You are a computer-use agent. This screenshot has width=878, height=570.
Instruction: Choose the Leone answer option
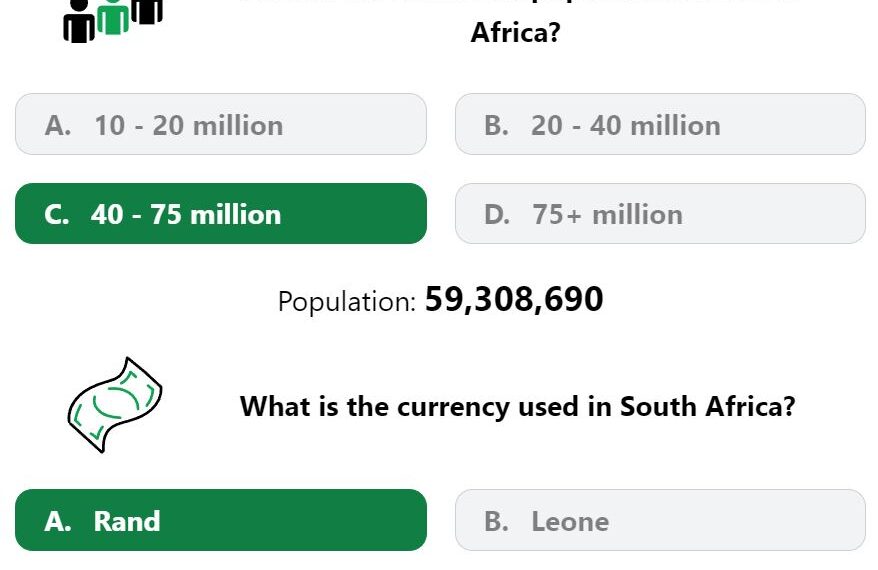[x=660, y=520]
